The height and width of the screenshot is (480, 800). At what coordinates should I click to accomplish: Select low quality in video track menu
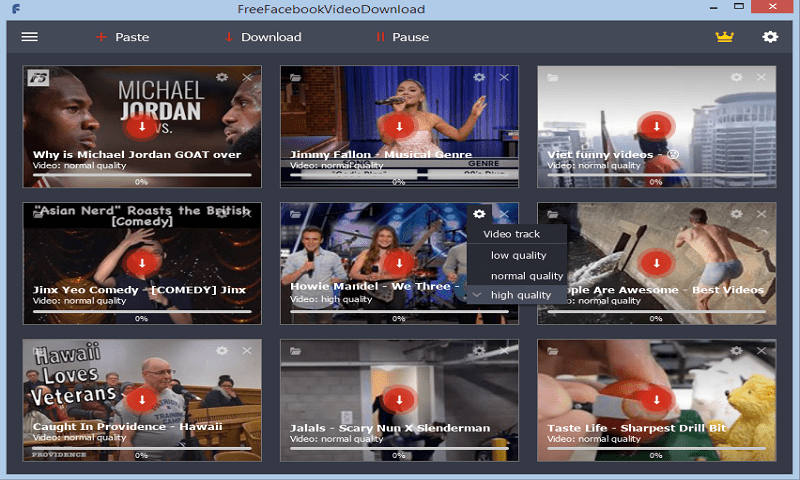pyautogui.click(x=517, y=255)
